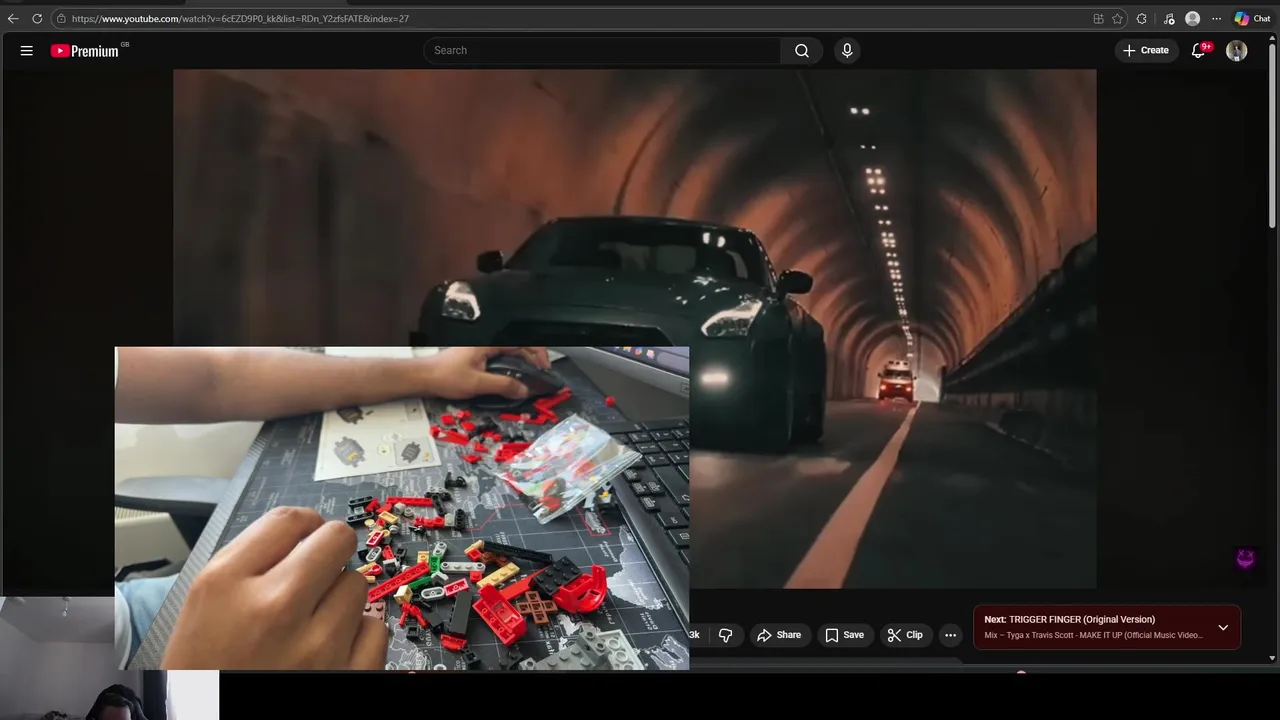The image size is (1280, 720).
Task: Click the purple extension icon at video edge
Action: (1245, 558)
